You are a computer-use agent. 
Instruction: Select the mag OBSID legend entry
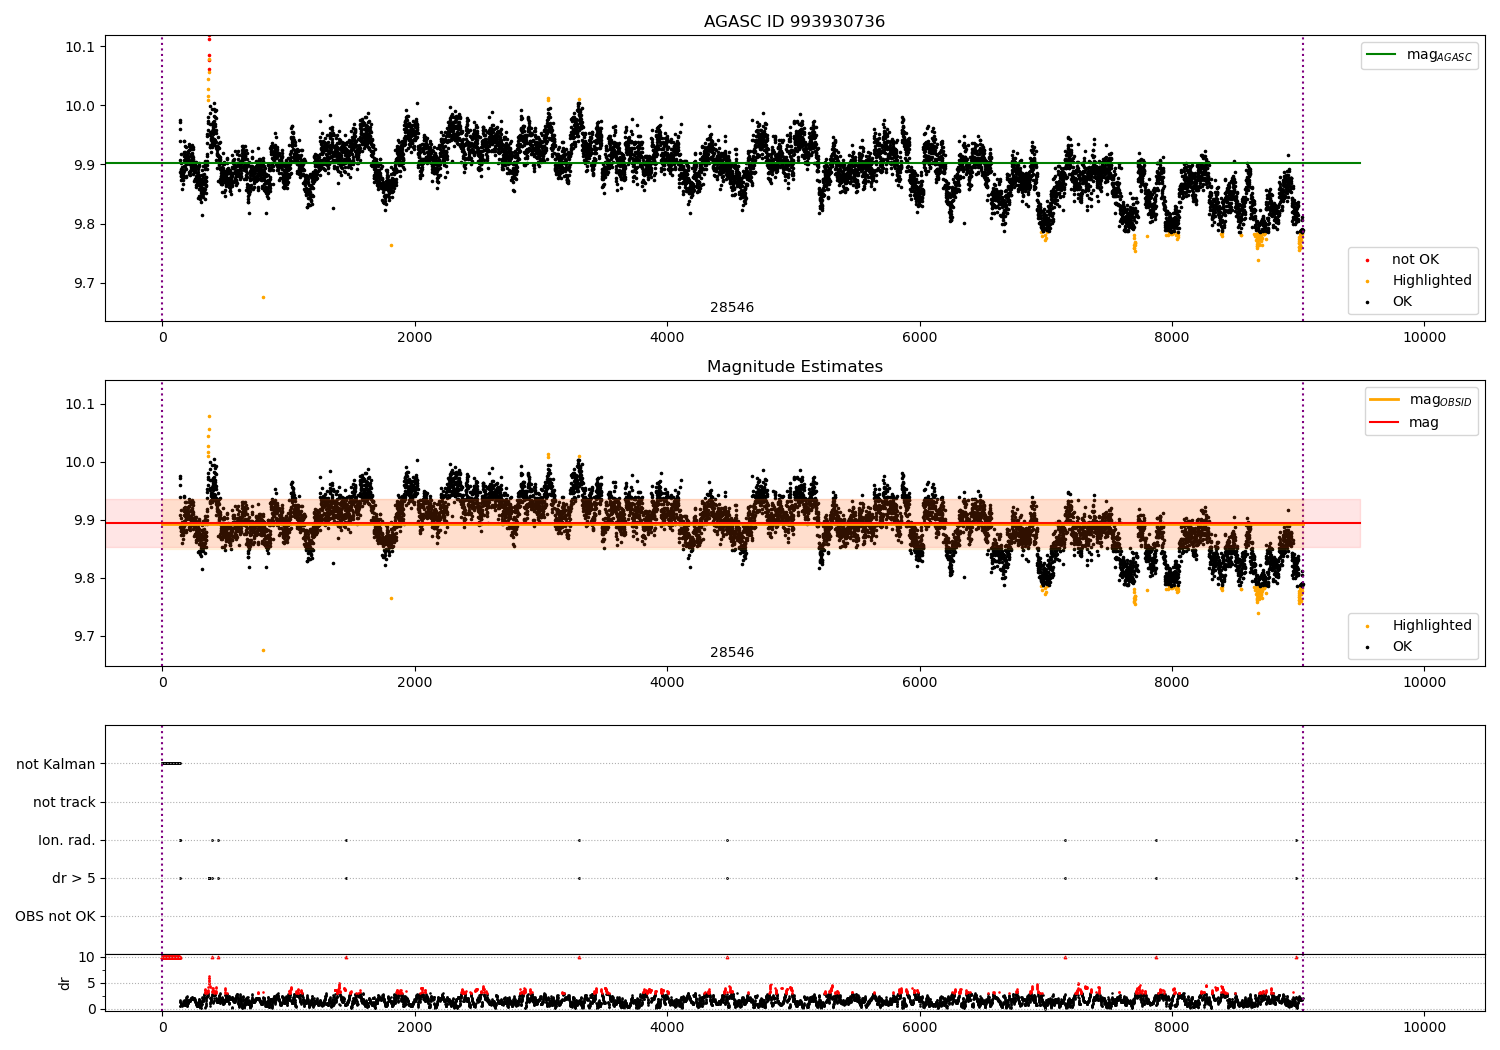coord(1421,400)
